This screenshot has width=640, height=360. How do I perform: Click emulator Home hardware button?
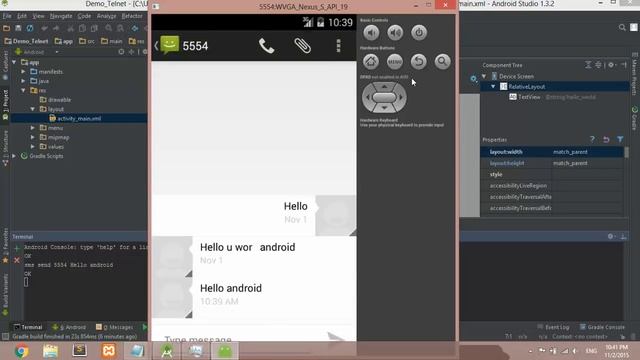[x=371, y=62]
